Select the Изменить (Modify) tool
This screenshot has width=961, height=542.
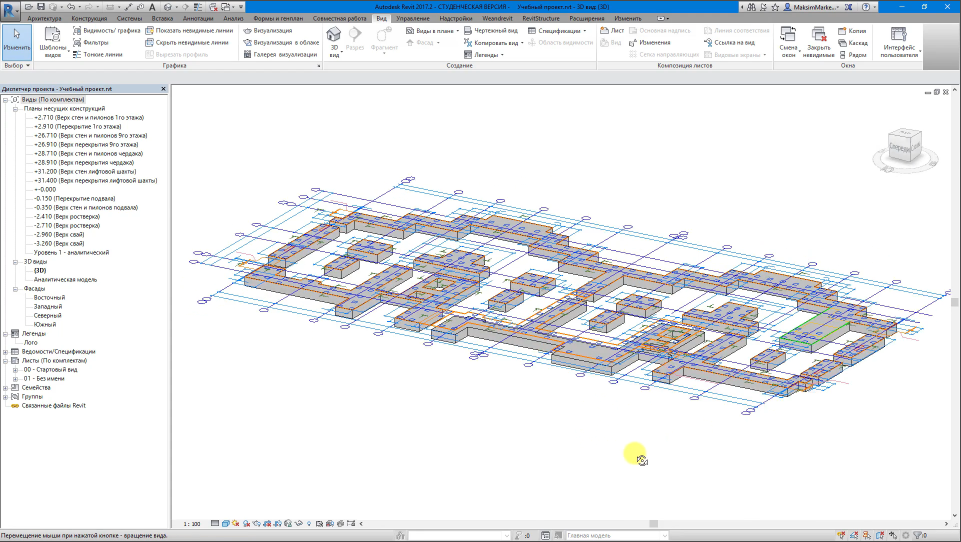point(16,39)
